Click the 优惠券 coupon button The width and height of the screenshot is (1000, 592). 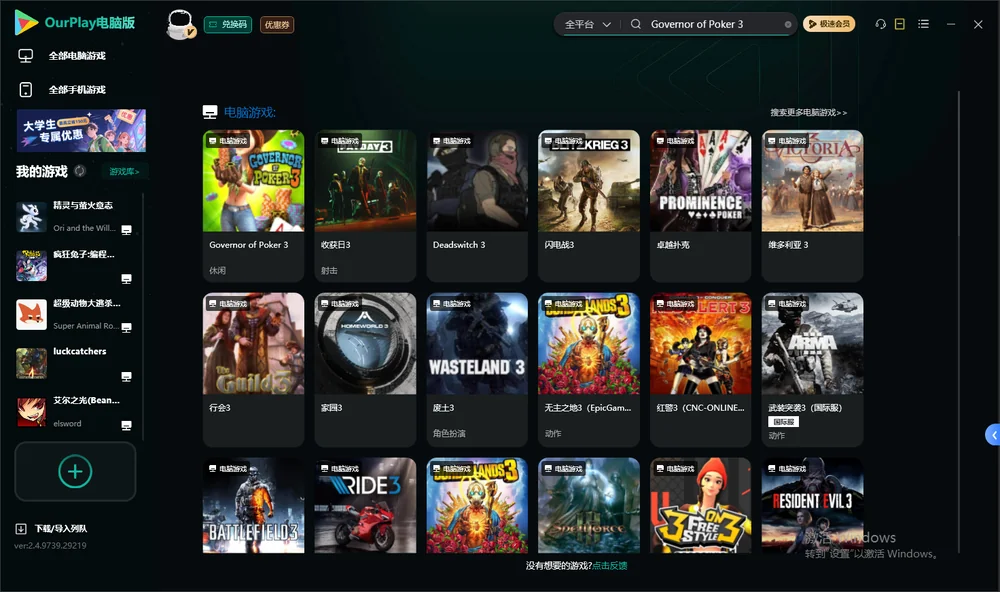(x=277, y=25)
